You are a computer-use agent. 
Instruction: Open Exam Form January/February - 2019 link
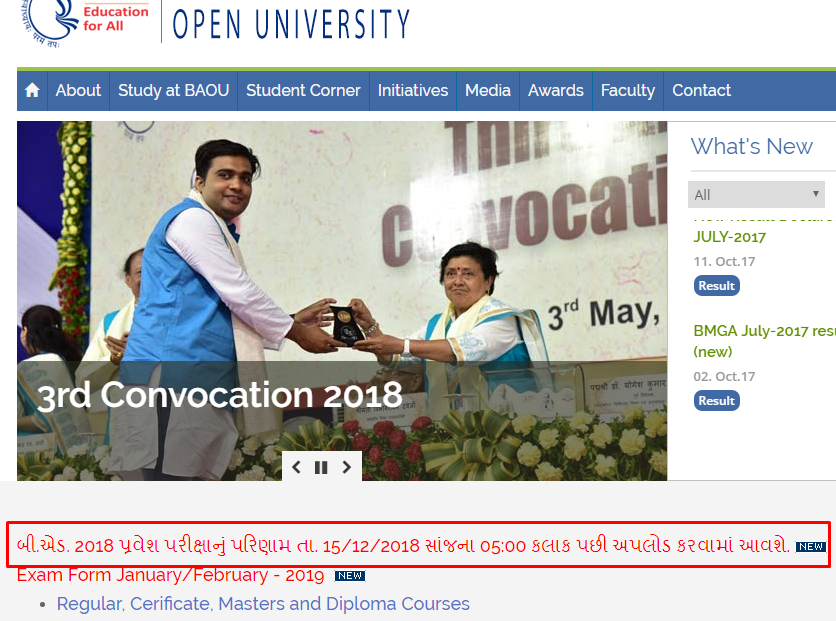[x=171, y=575]
